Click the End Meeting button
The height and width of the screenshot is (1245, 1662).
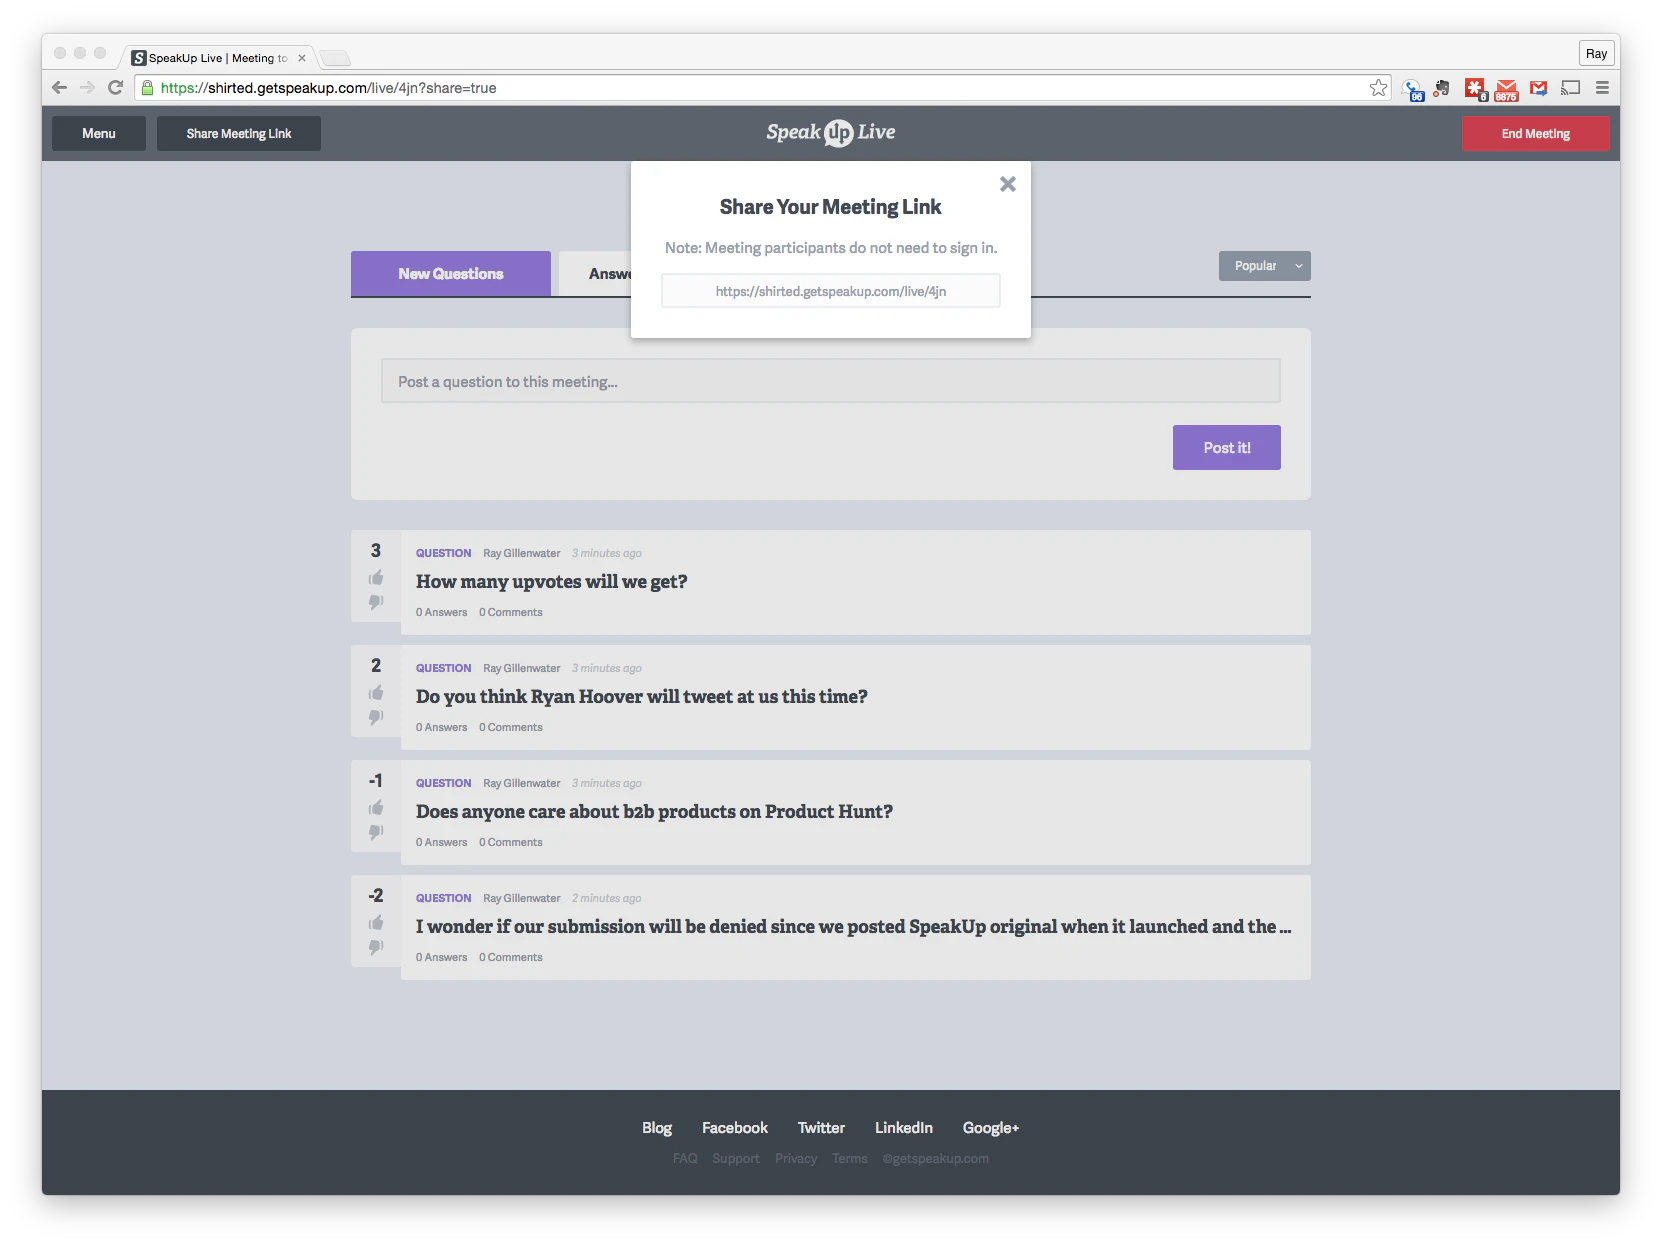pyautogui.click(x=1536, y=134)
